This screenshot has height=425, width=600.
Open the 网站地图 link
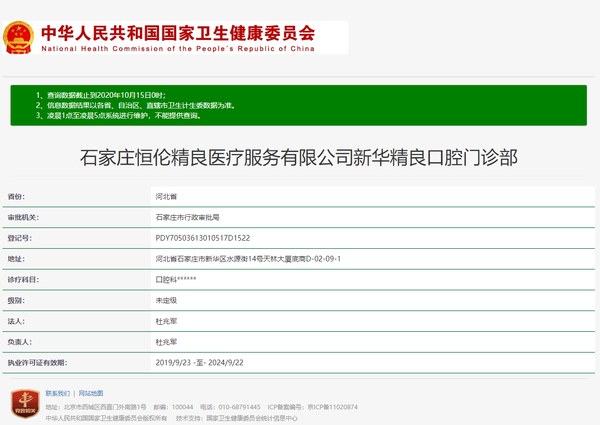coord(91,393)
